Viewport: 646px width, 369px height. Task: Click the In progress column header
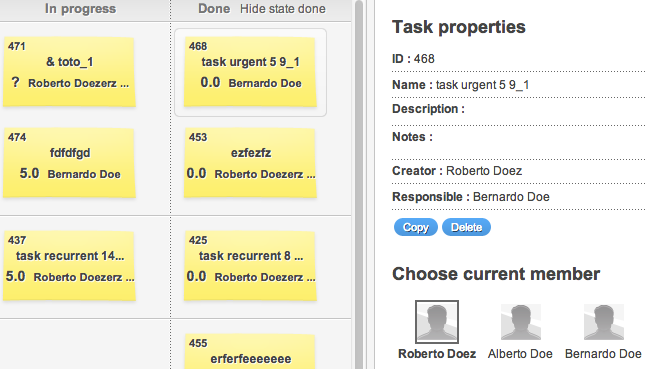click(80, 9)
